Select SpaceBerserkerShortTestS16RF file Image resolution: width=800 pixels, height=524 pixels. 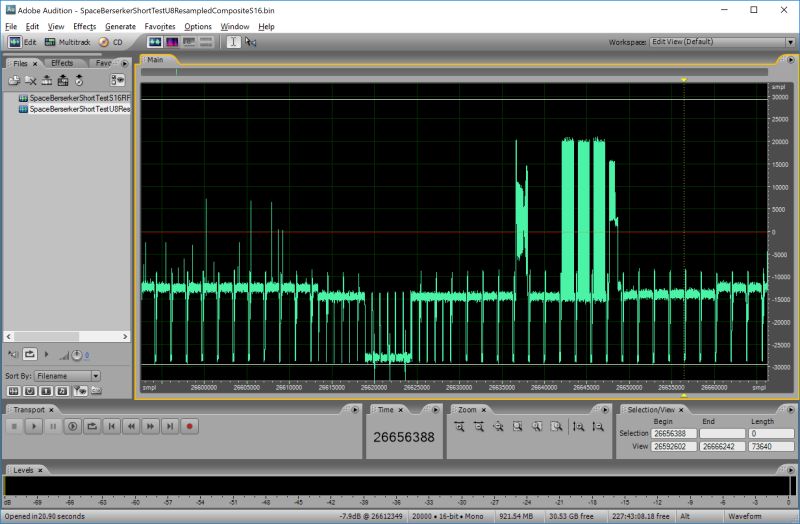(x=74, y=98)
